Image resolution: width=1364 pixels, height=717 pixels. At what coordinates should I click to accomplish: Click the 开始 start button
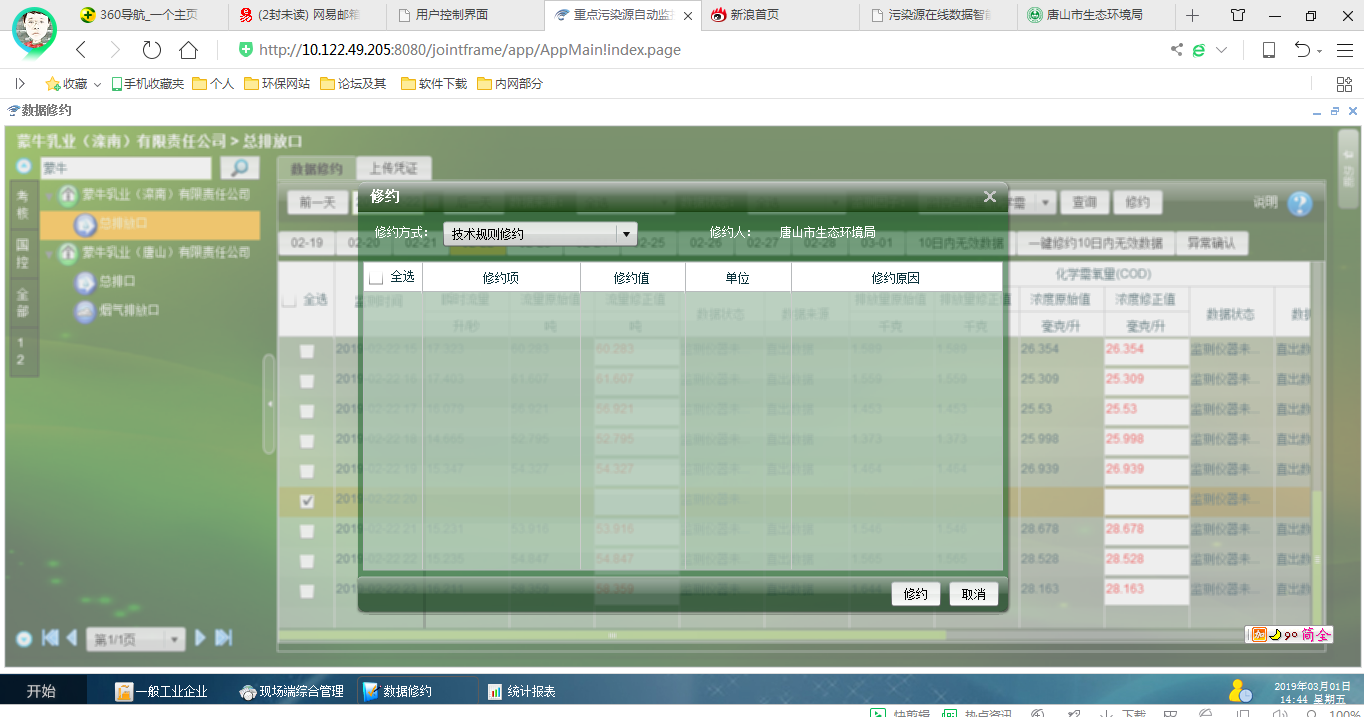(41, 691)
